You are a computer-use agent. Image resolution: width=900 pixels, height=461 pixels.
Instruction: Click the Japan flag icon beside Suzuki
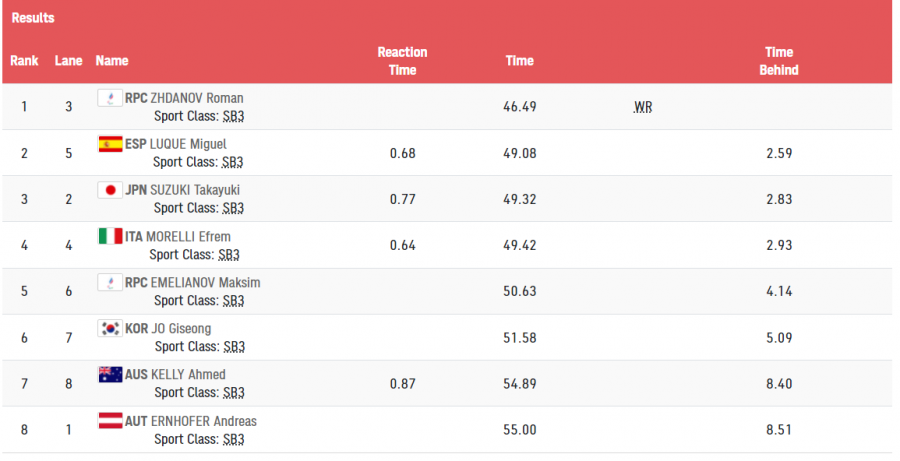110,190
